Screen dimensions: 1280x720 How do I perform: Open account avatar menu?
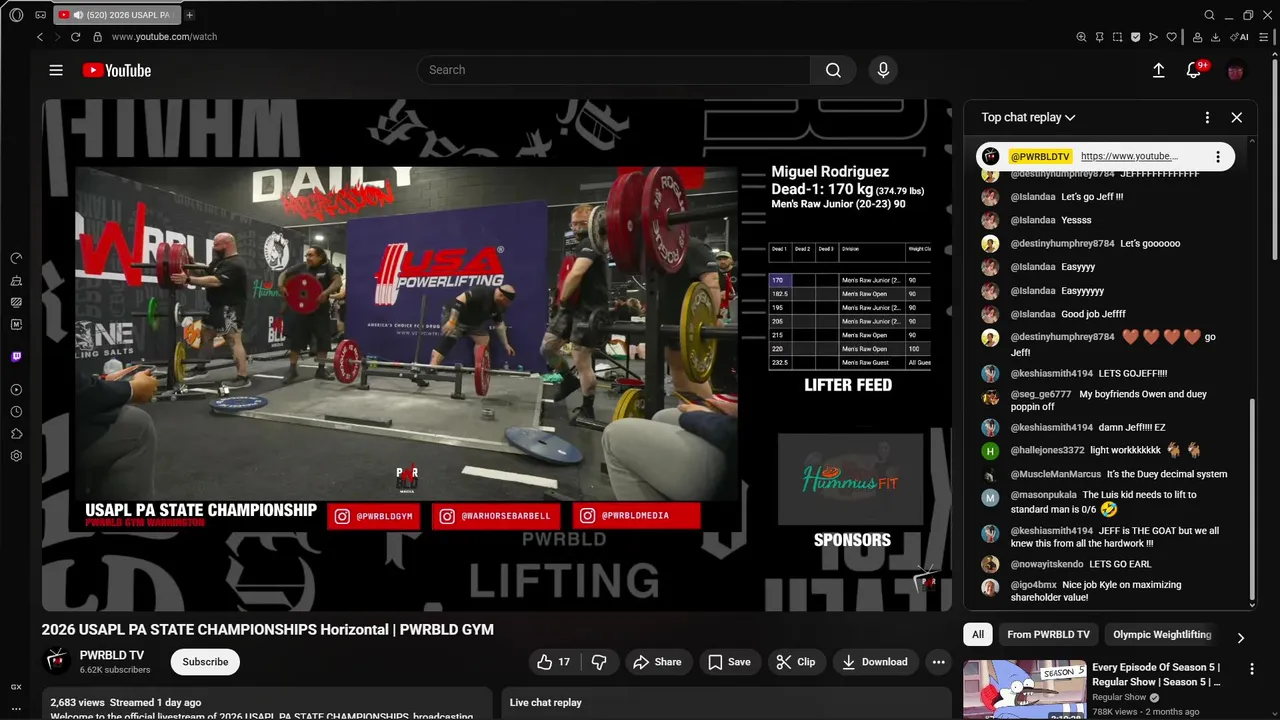pos(1235,71)
